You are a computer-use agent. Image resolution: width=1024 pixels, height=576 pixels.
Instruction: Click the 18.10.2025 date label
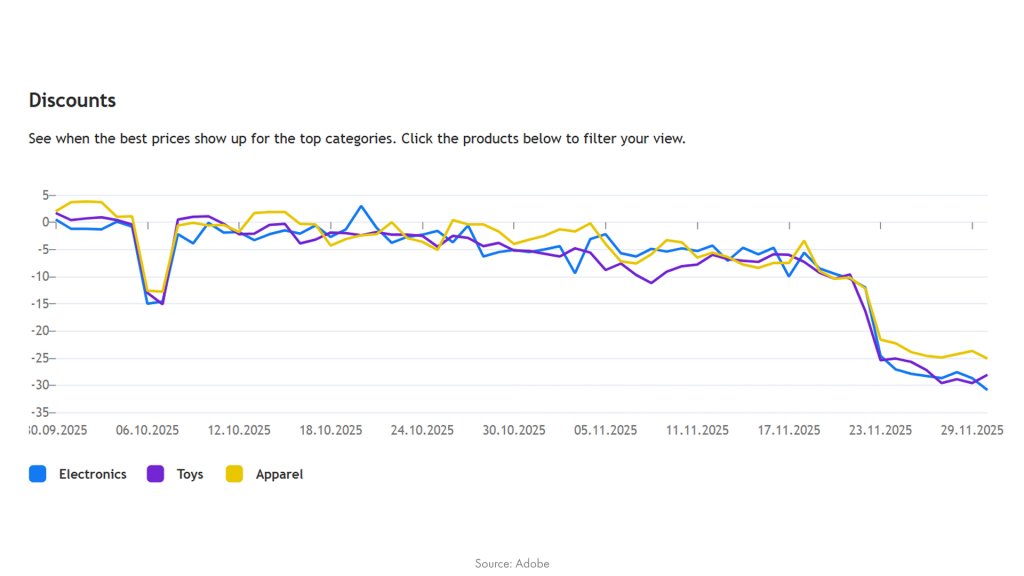[x=330, y=430]
